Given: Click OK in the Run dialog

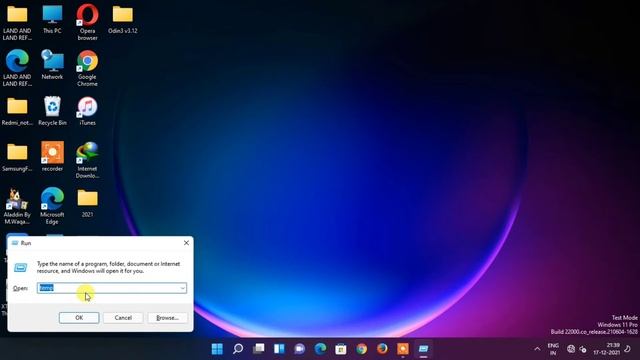Looking at the screenshot, I should click(x=79, y=318).
